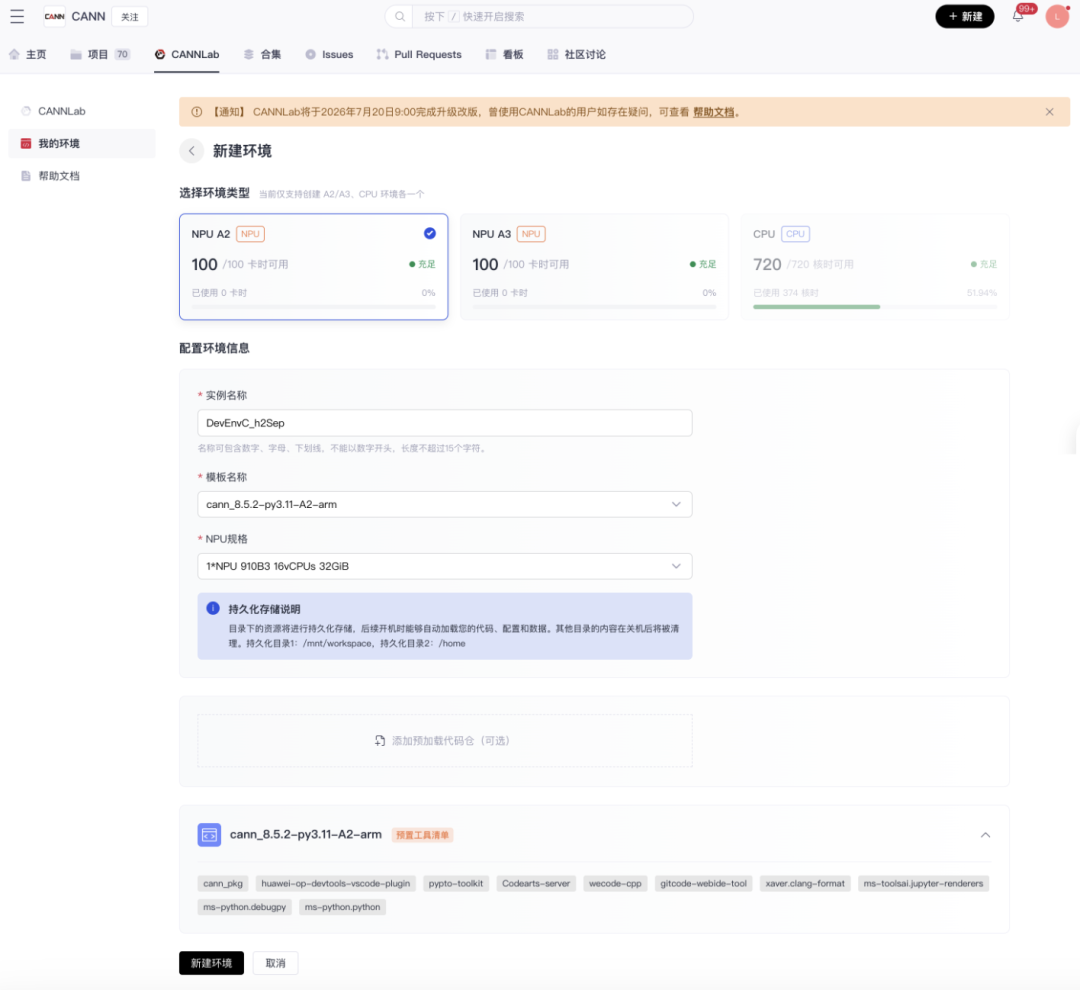The height and width of the screenshot is (990, 1080).
Task: Open the hamburger menu icon
Action: coord(17,17)
